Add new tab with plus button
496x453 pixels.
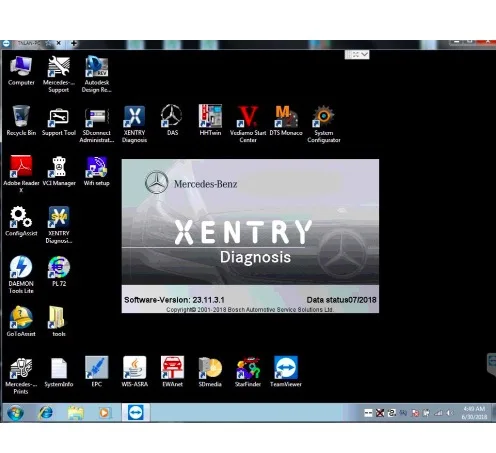74,43
